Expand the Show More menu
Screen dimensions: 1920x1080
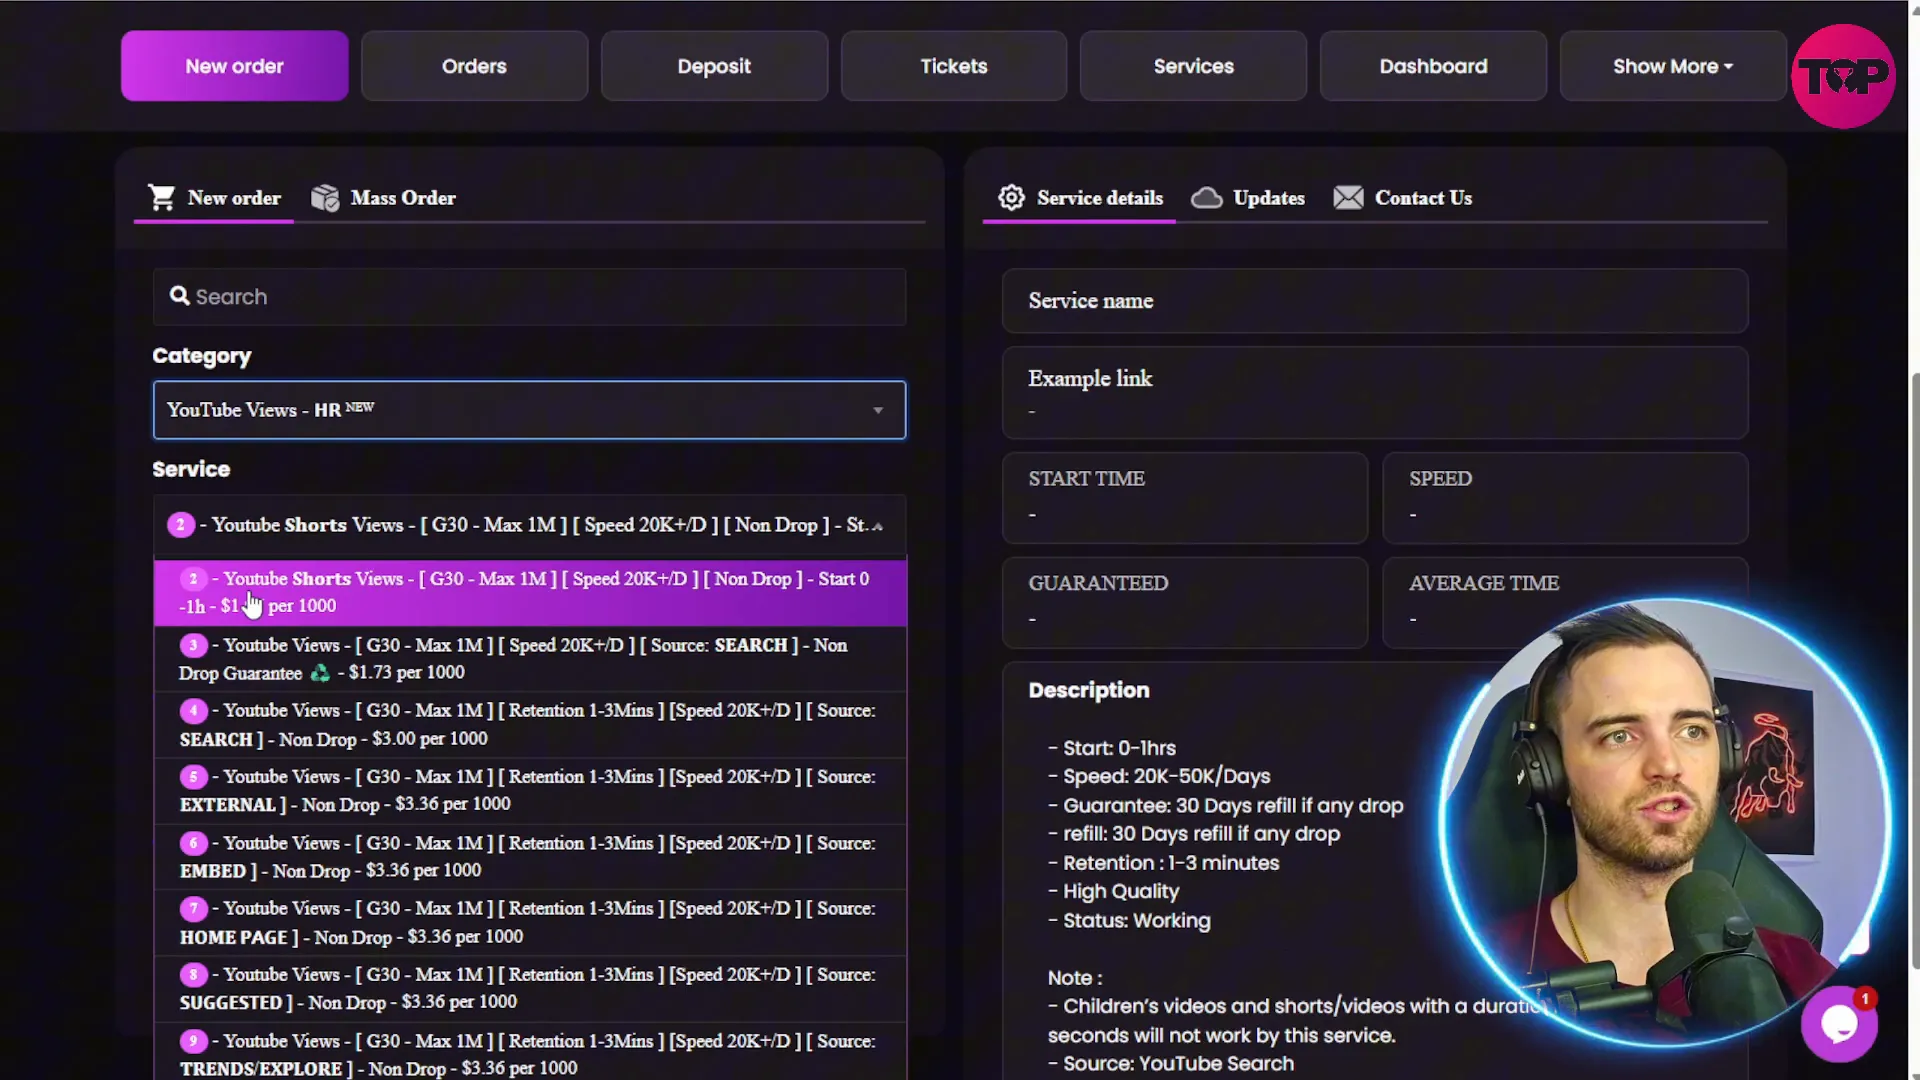click(x=1673, y=66)
